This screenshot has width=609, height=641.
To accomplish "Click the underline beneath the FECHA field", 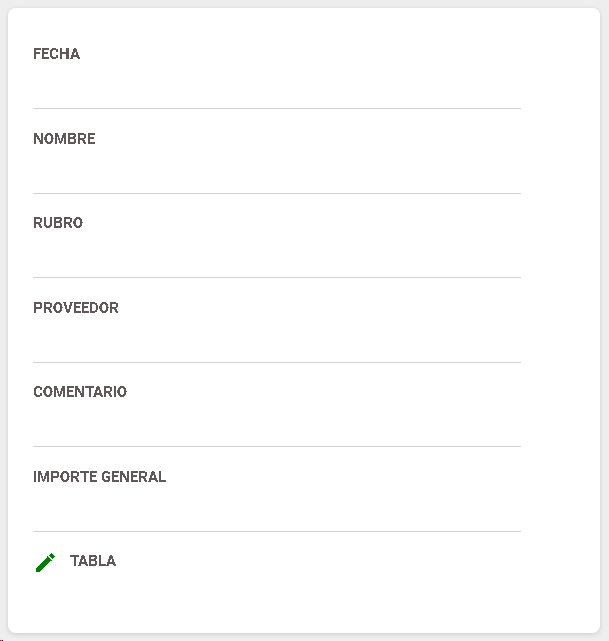I will point(277,108).
